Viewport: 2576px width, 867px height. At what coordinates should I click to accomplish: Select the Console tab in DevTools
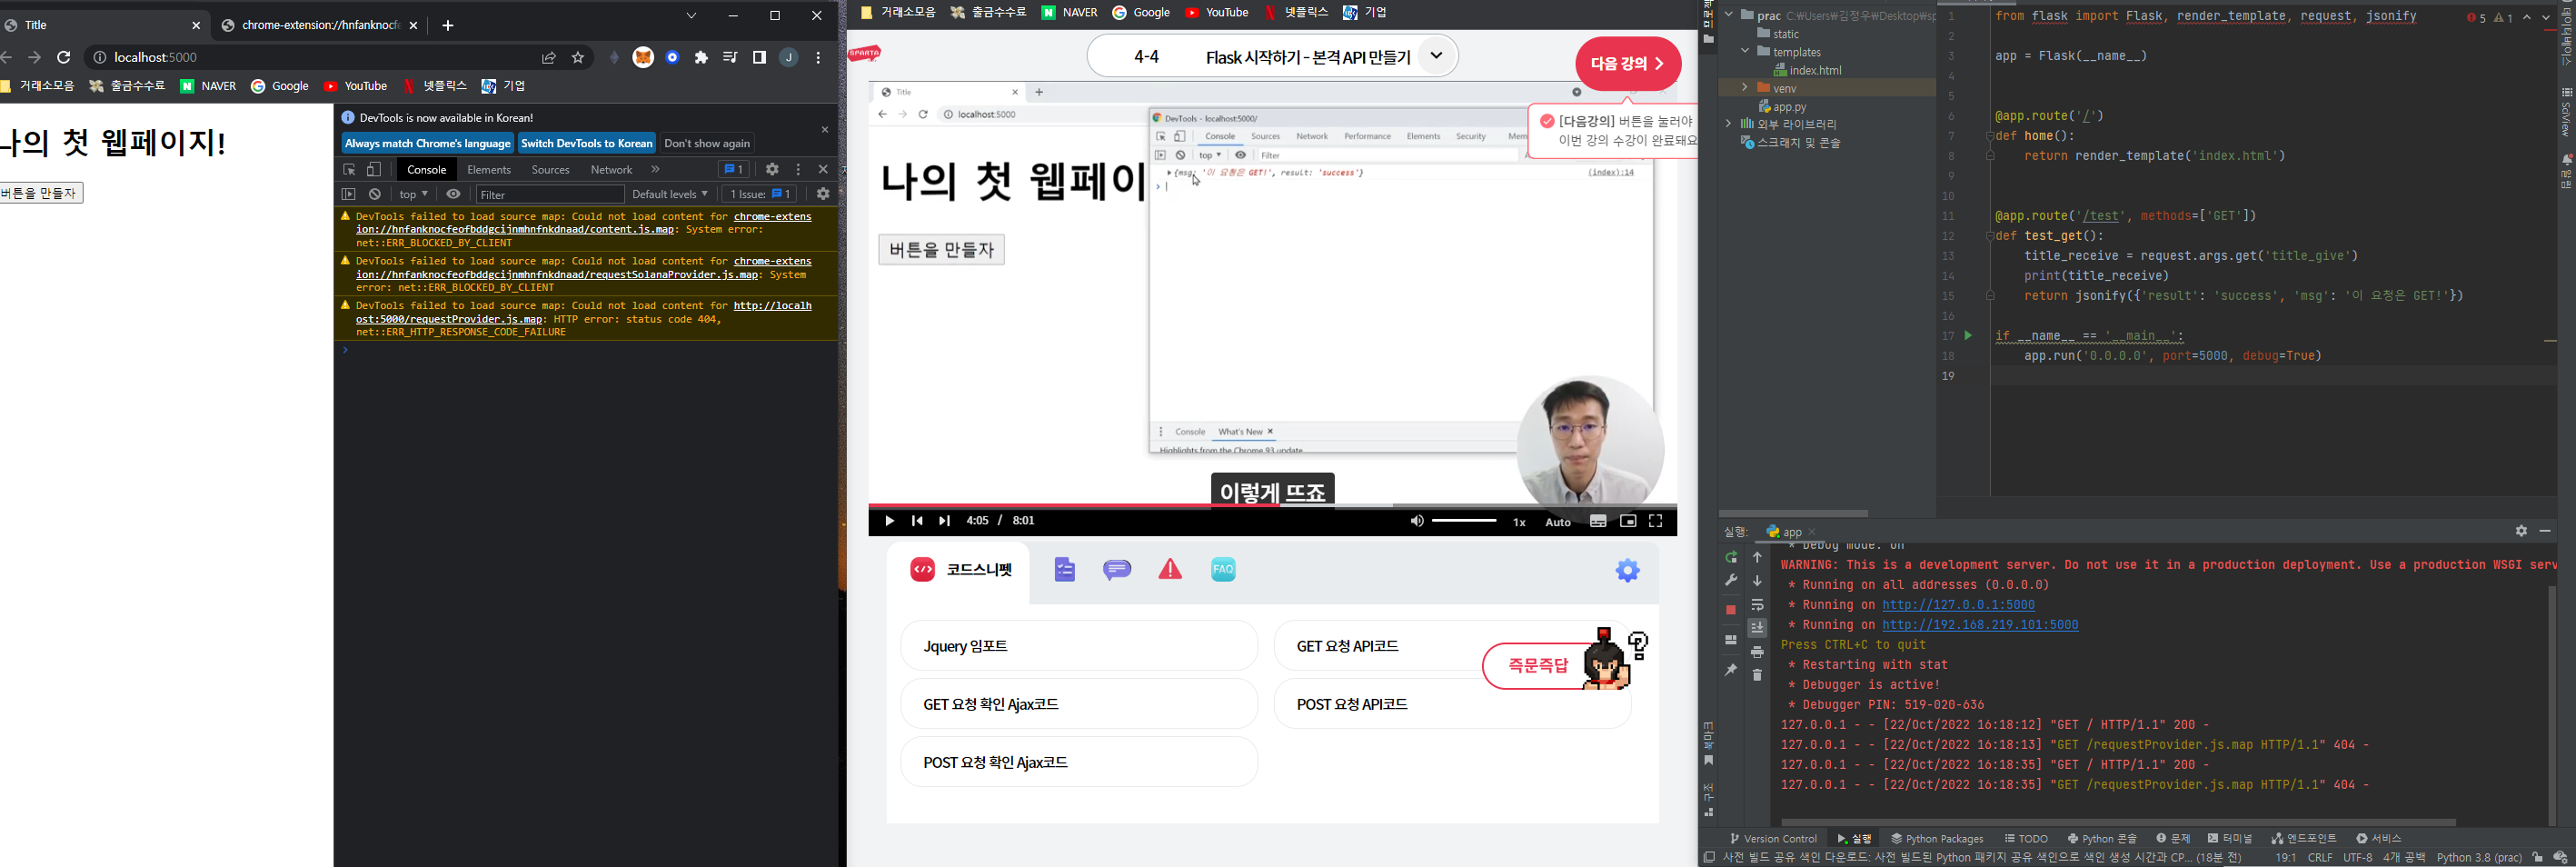pyautogui.click(x=427, y=170)
